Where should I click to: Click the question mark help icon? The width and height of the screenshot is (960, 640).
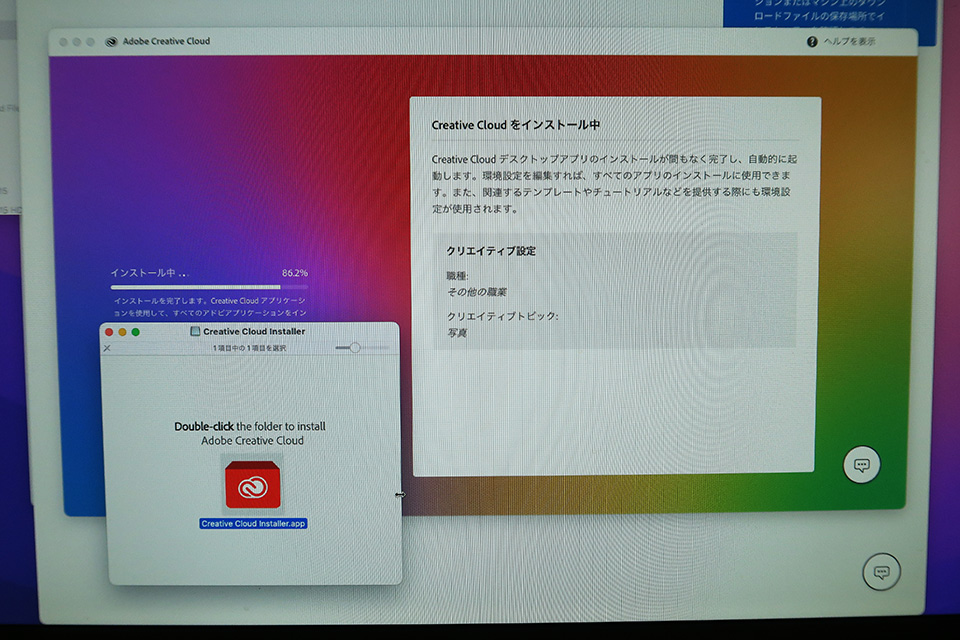pos(812,42)
